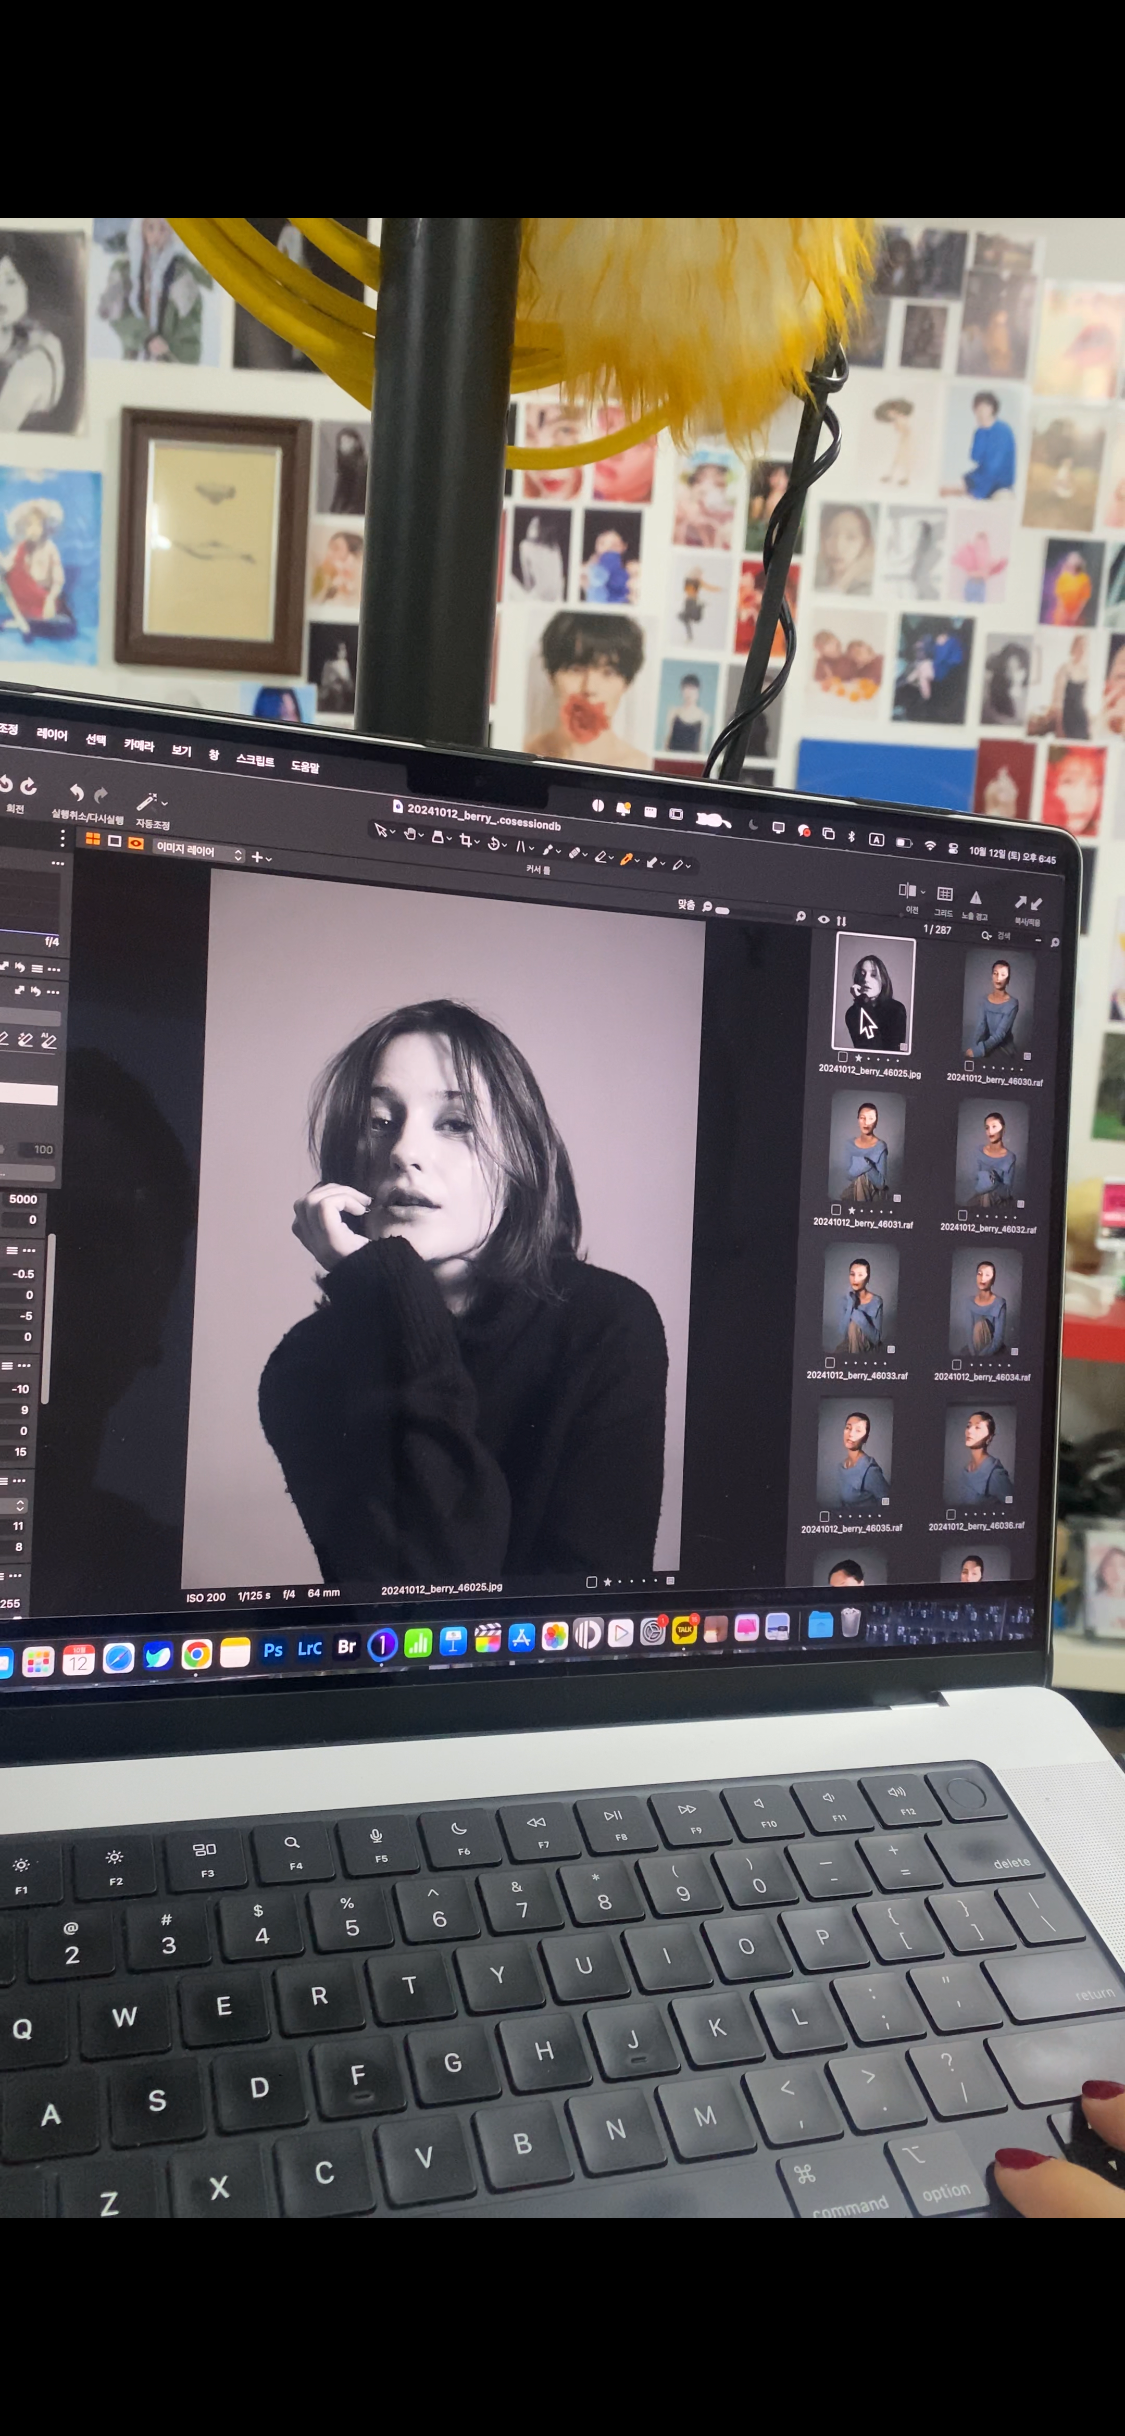Click the auto adjust magic wand icon
This screenshot has height=2436, width=1125.
click(147, 801)
